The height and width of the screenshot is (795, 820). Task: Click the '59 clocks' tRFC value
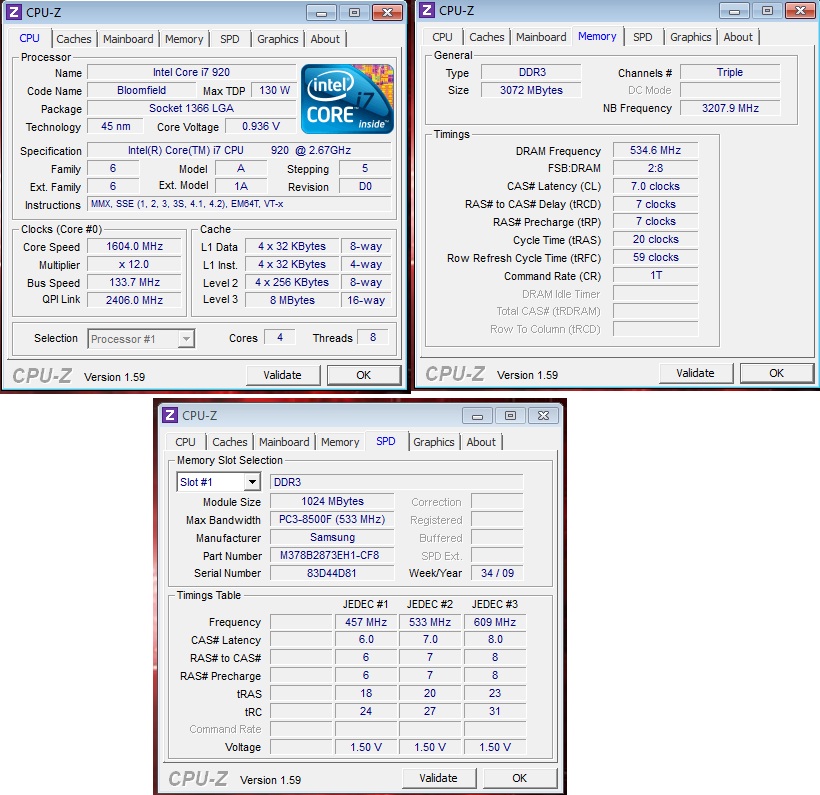[655, 257]
